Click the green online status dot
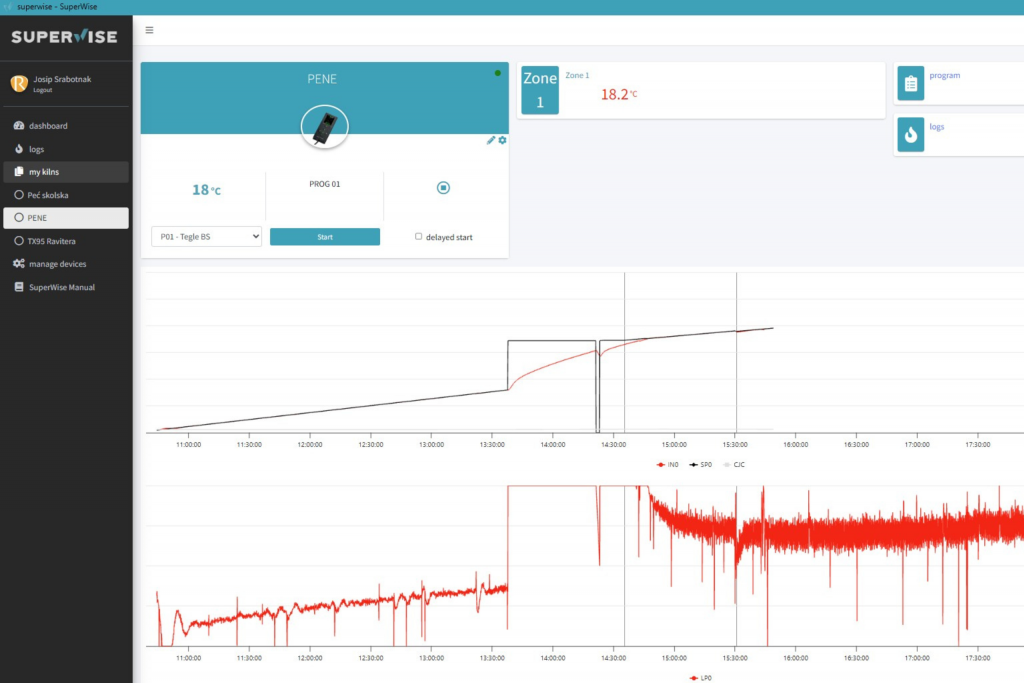Screen dimensions: 1024x683 [498, 73]
